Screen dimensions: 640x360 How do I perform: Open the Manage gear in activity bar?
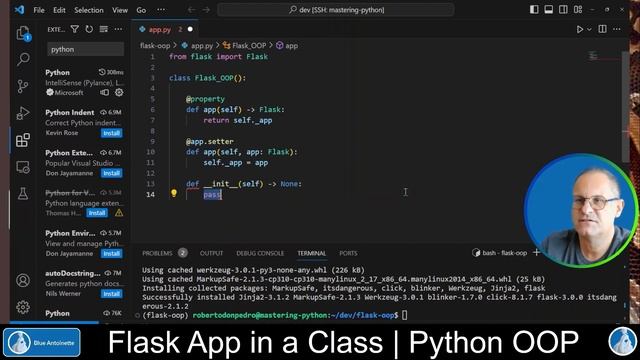23,307
